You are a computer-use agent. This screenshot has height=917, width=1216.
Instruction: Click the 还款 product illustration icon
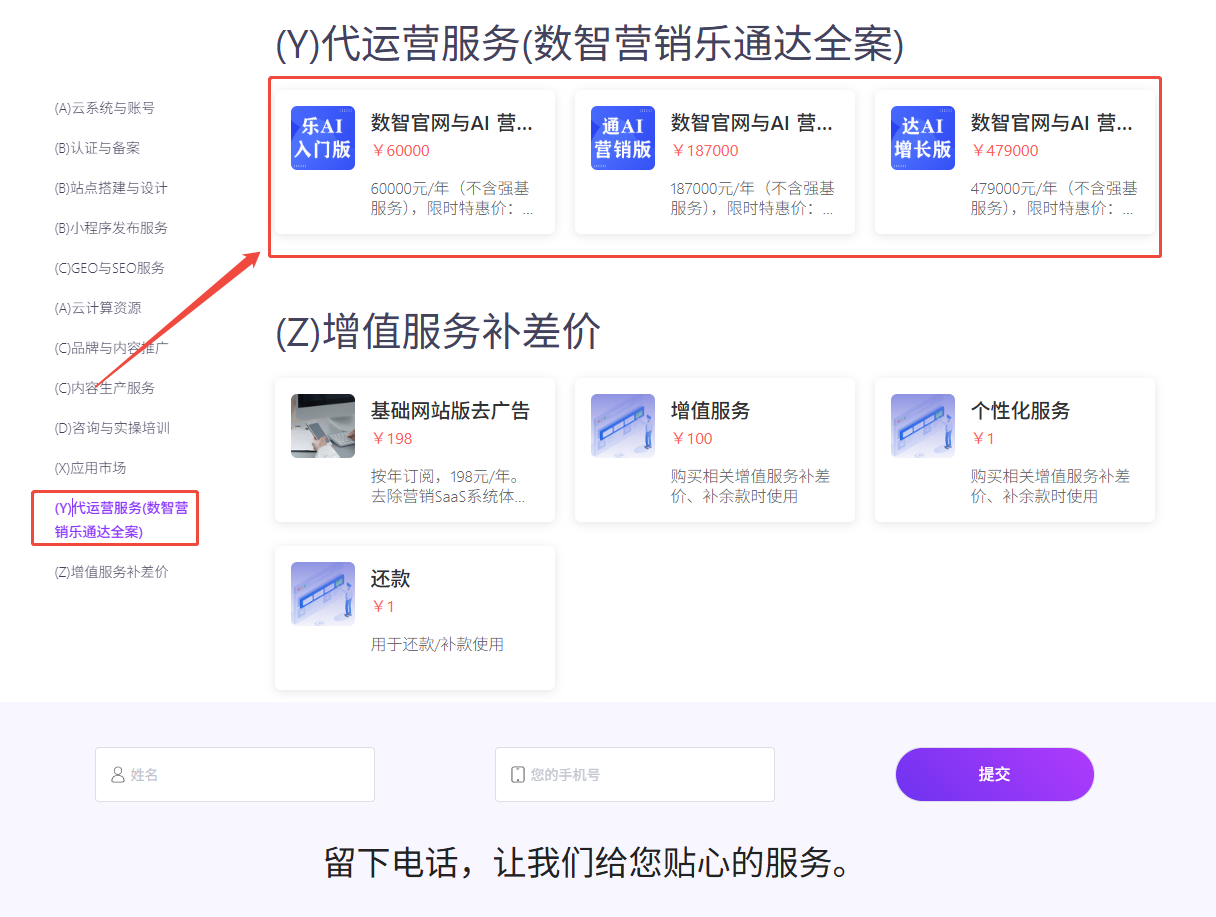click(322, 594)
